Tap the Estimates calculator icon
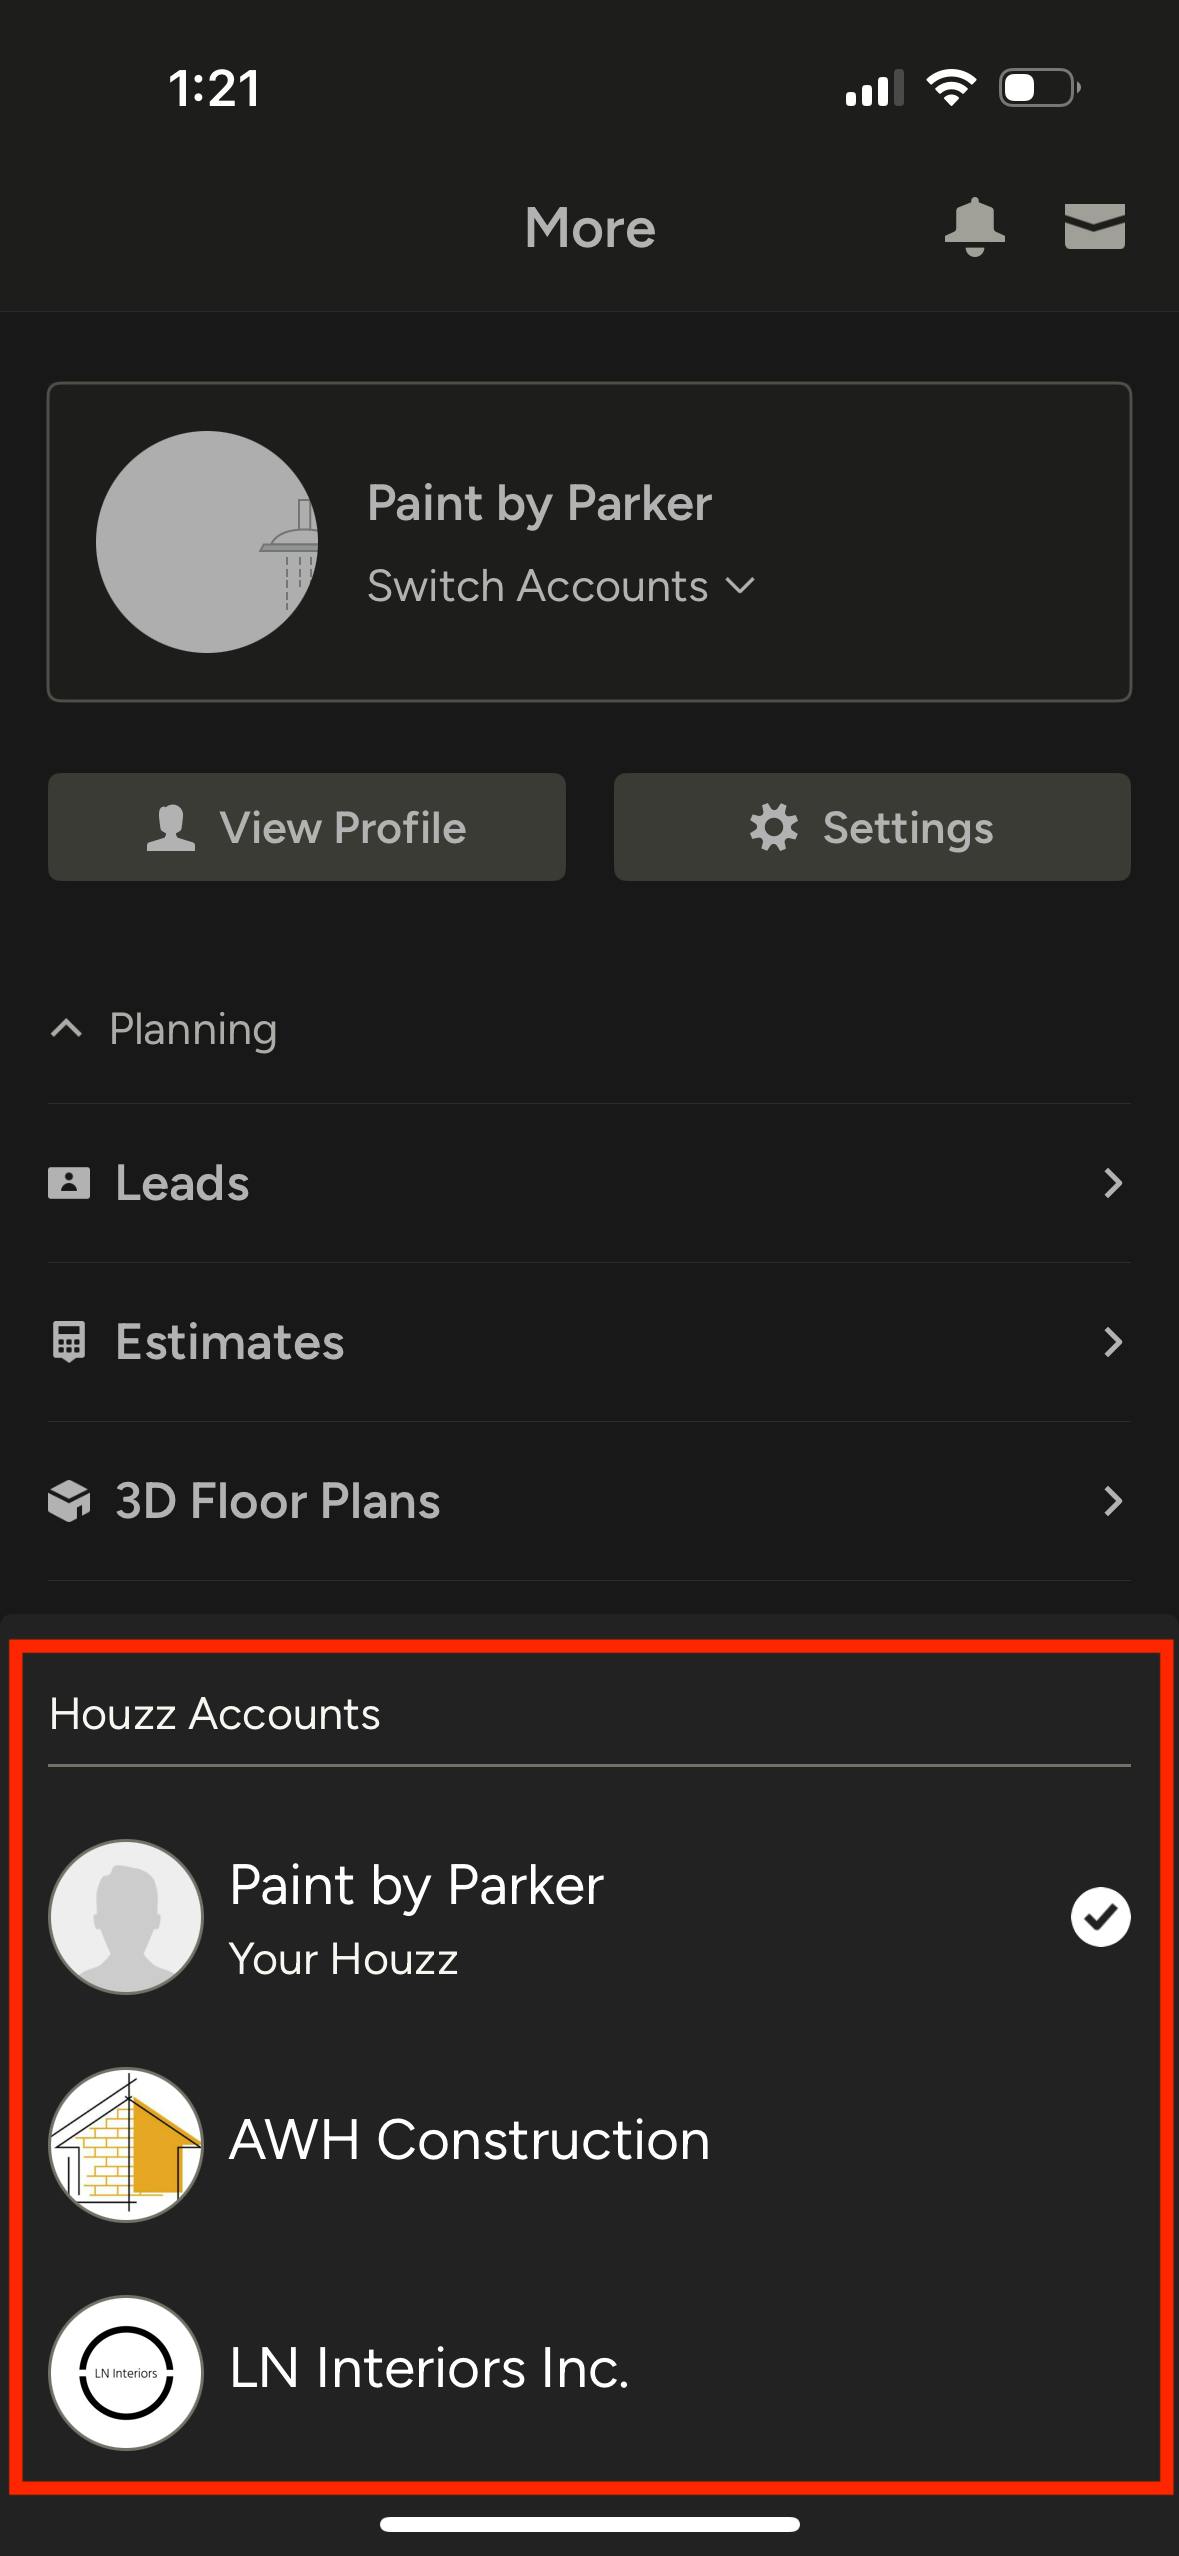 pos(69,1342)
